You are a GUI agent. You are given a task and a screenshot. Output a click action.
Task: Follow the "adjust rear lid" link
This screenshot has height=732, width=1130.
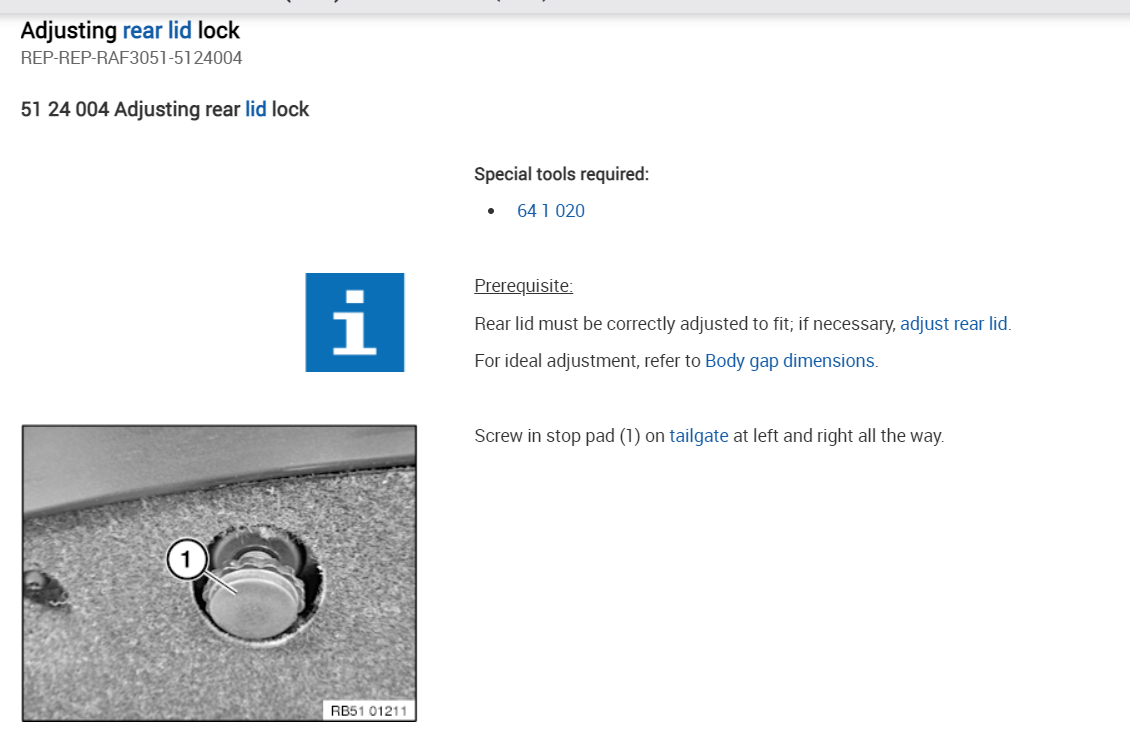tap(953, 324)
